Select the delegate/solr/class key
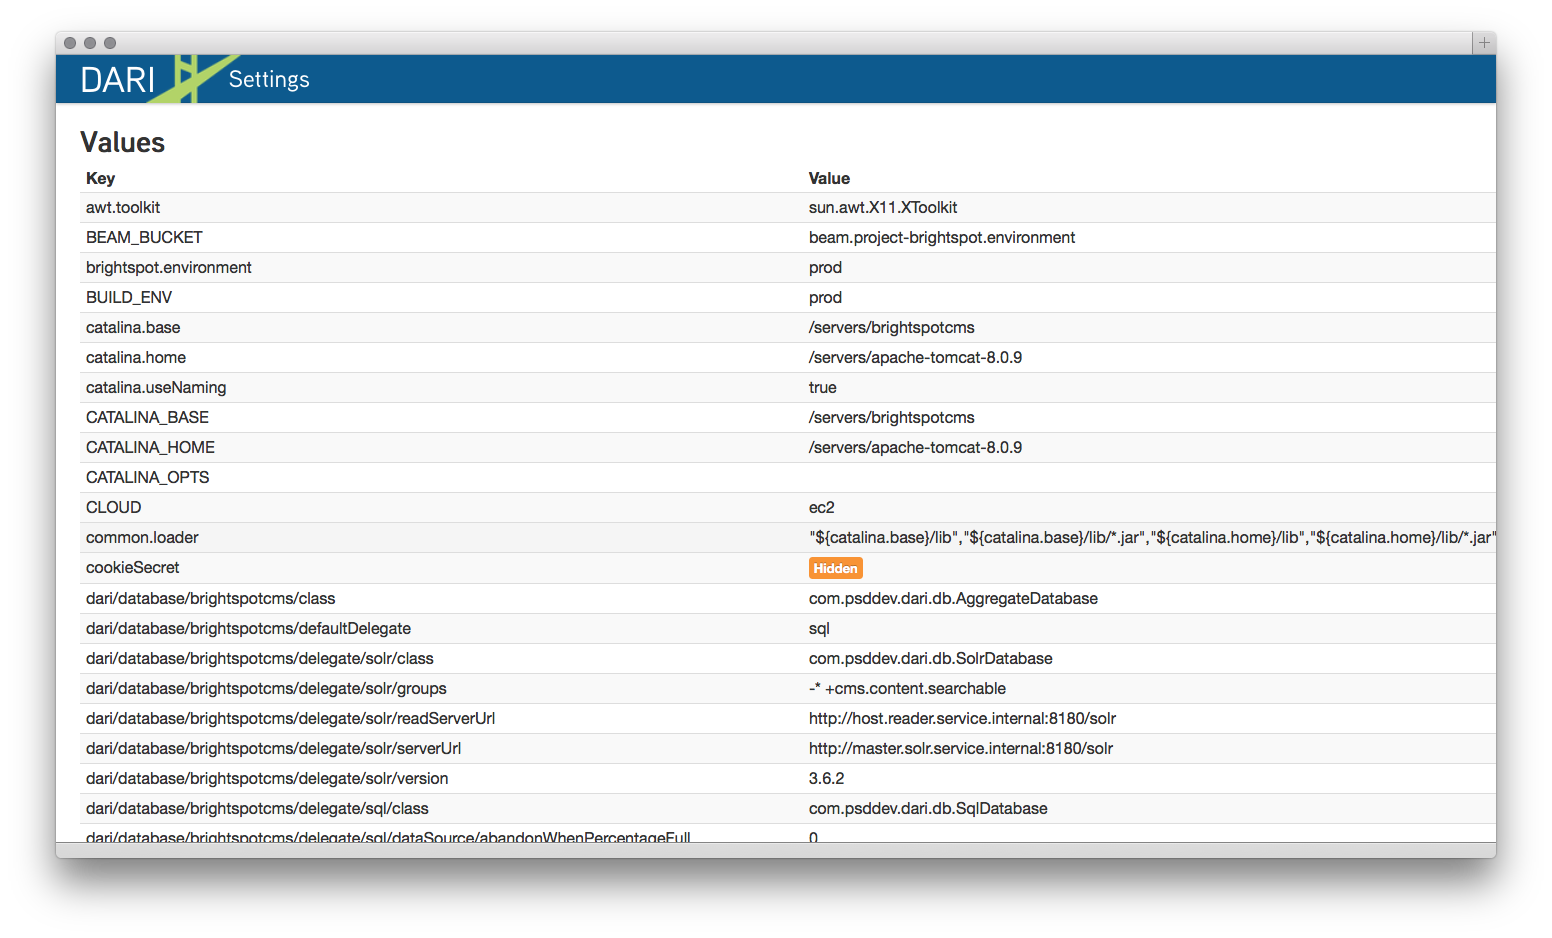Viewport: 1552px width, 938px height. tap(260, 658)
